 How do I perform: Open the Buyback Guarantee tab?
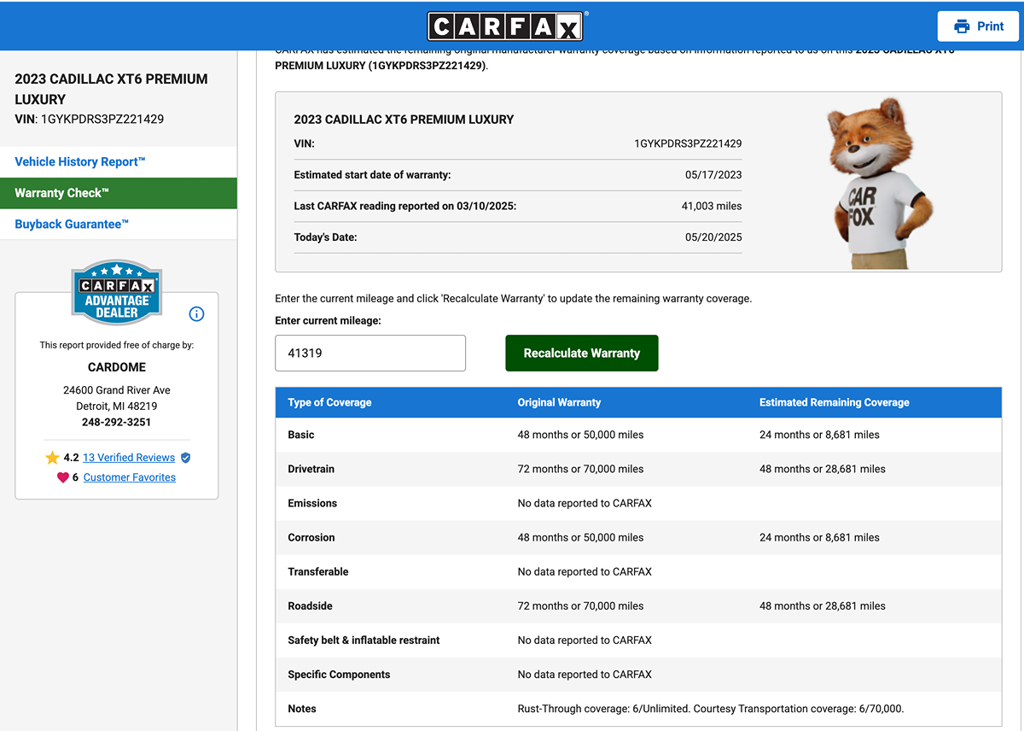[72, 224]
